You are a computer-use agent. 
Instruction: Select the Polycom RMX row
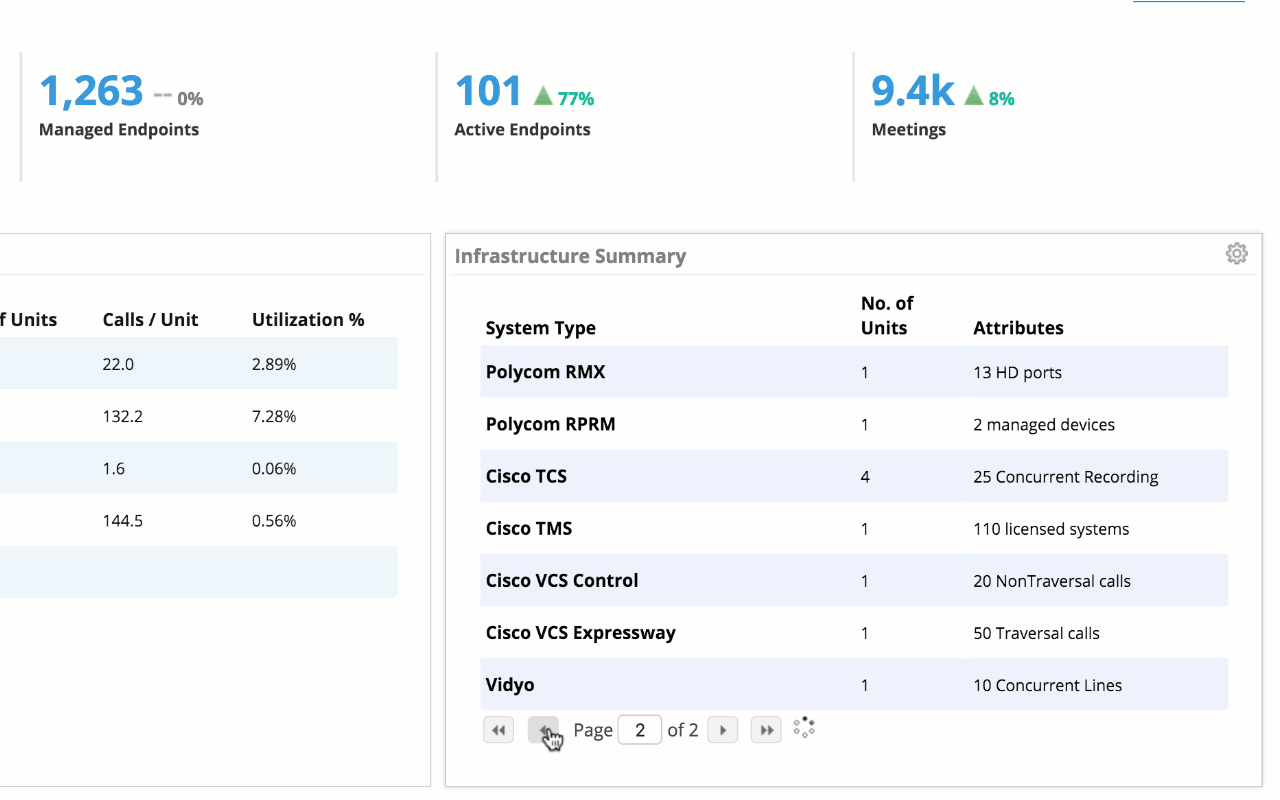click(854, 372)
